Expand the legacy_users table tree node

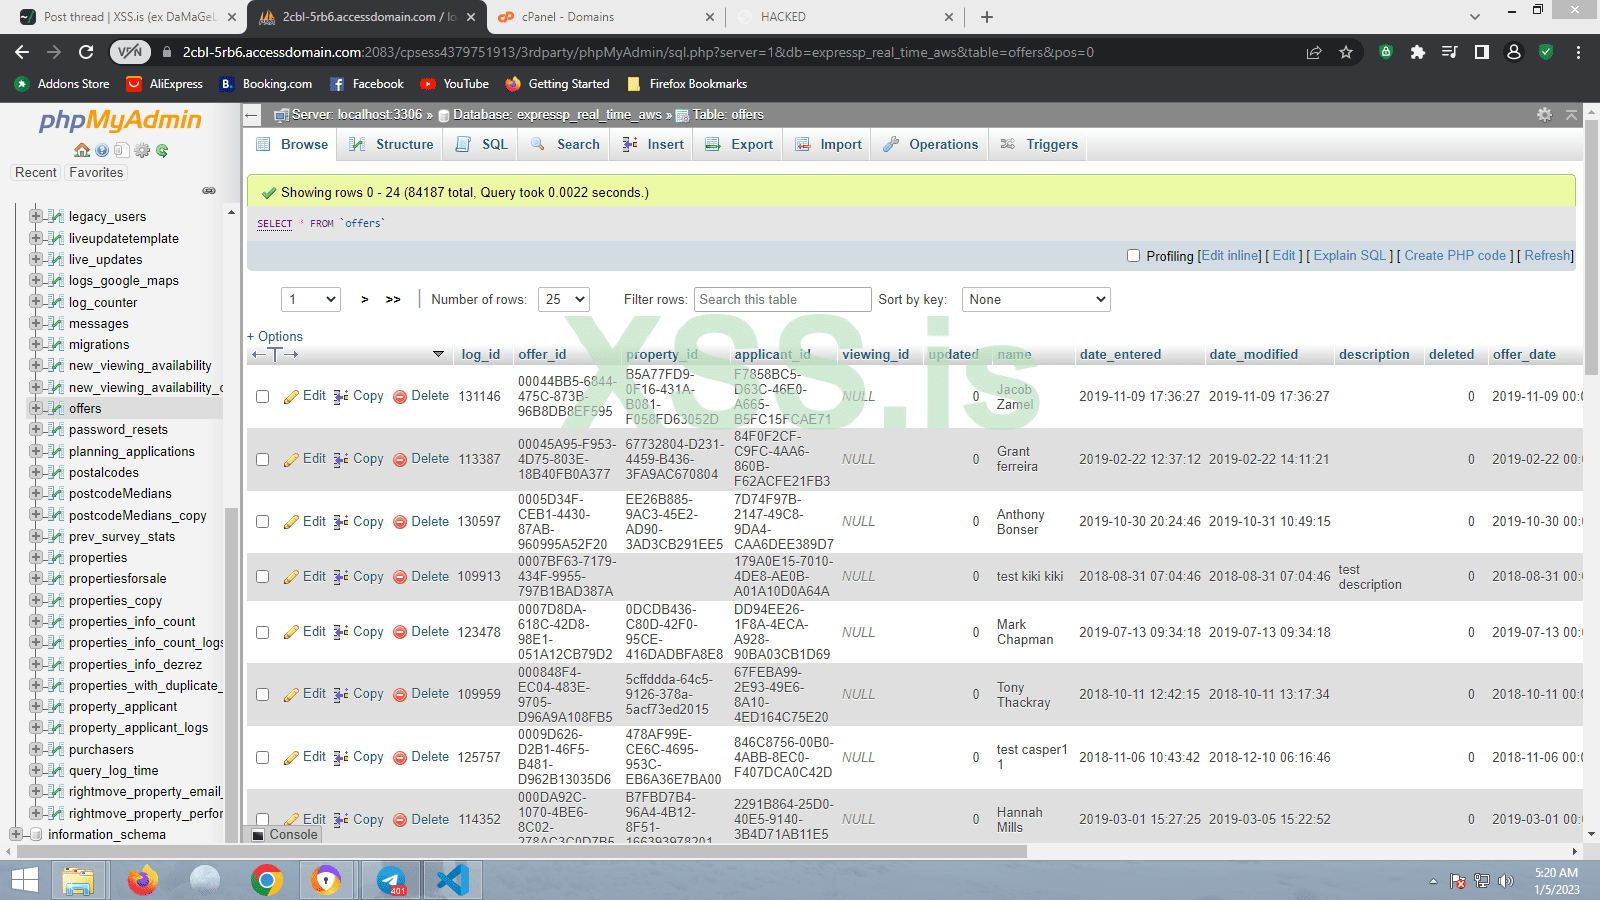pyautogui.click(x=35, y=216)
